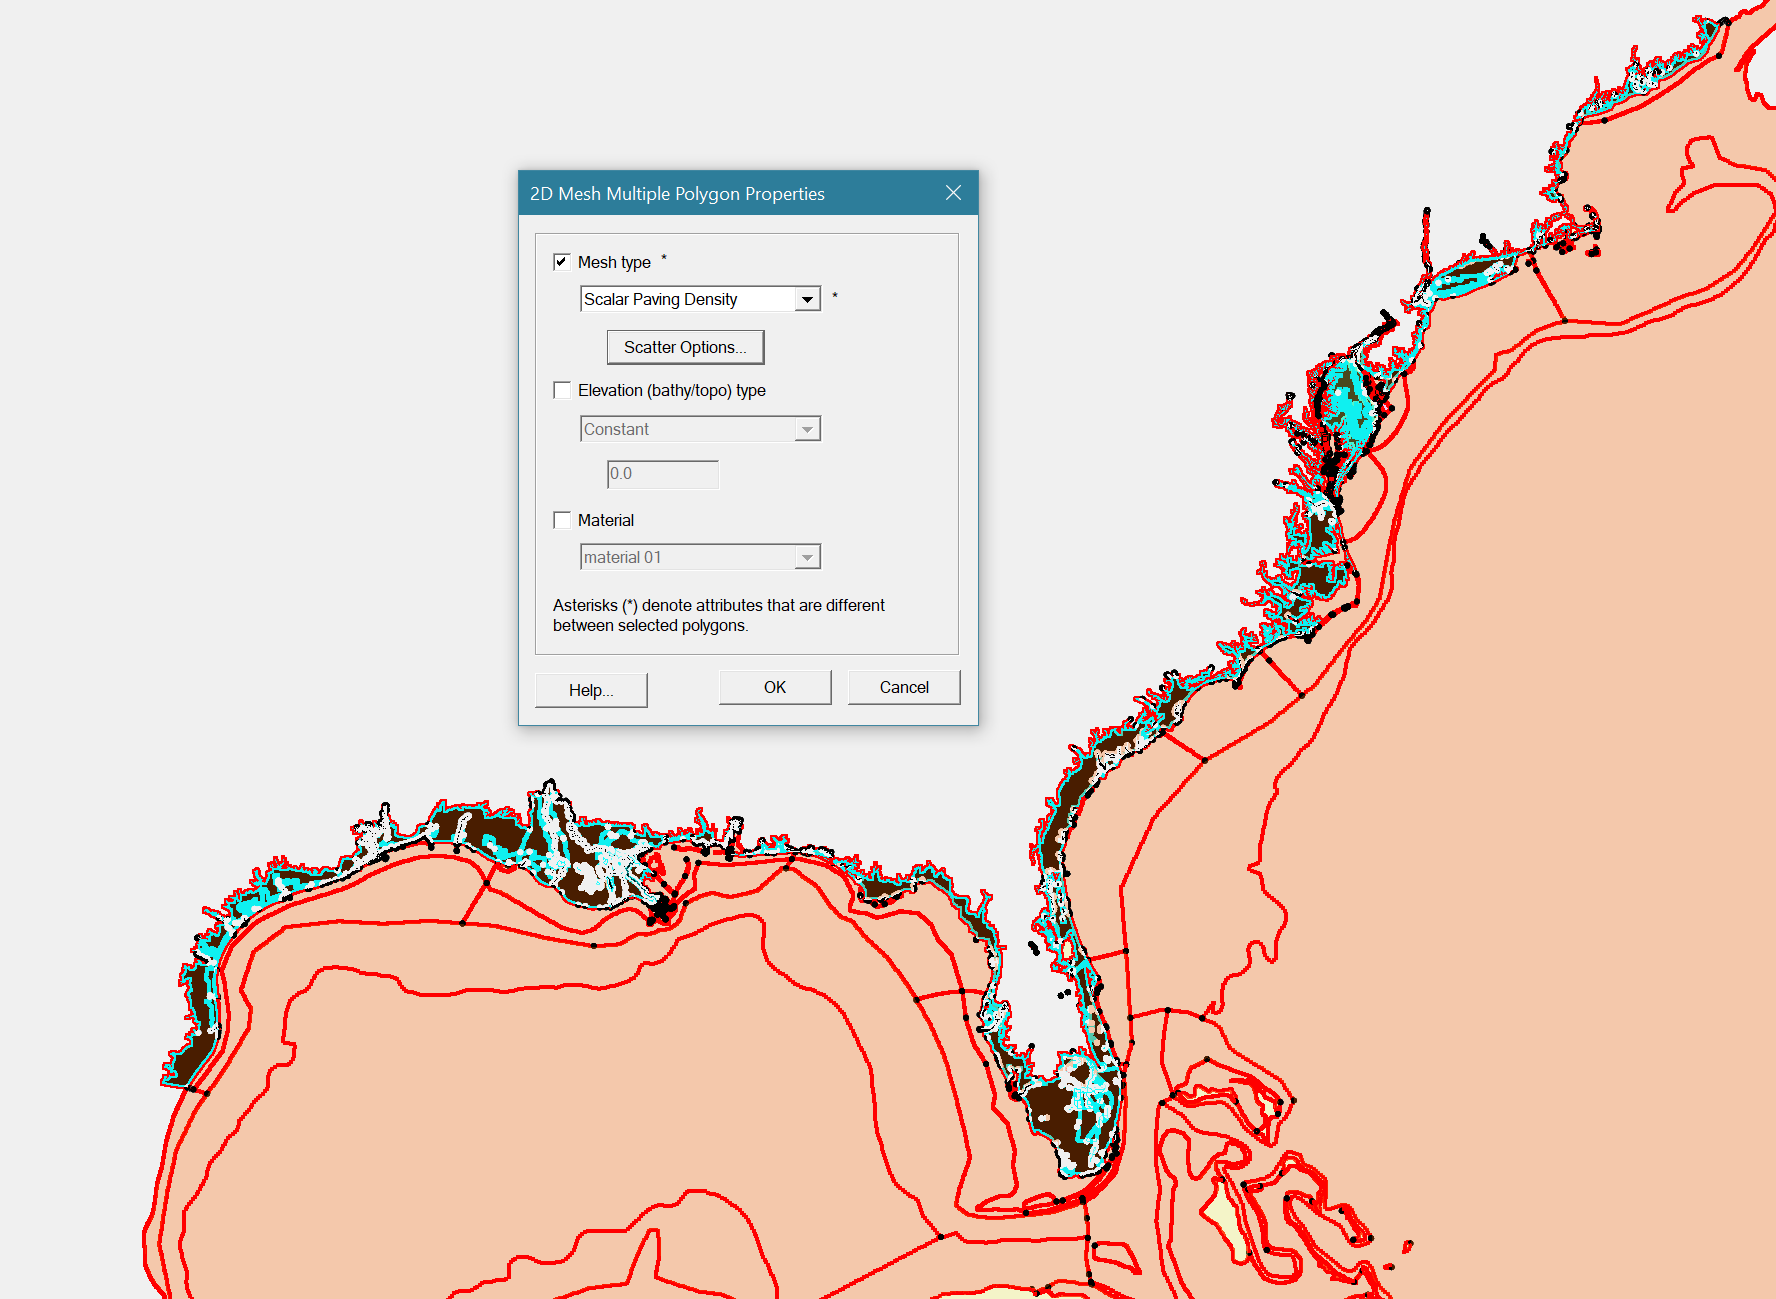Viewport: 1776px width, 1299px height.
Task: Enable the Elevation (bathy/topo) type checkbox
Action: click(562, 390)
